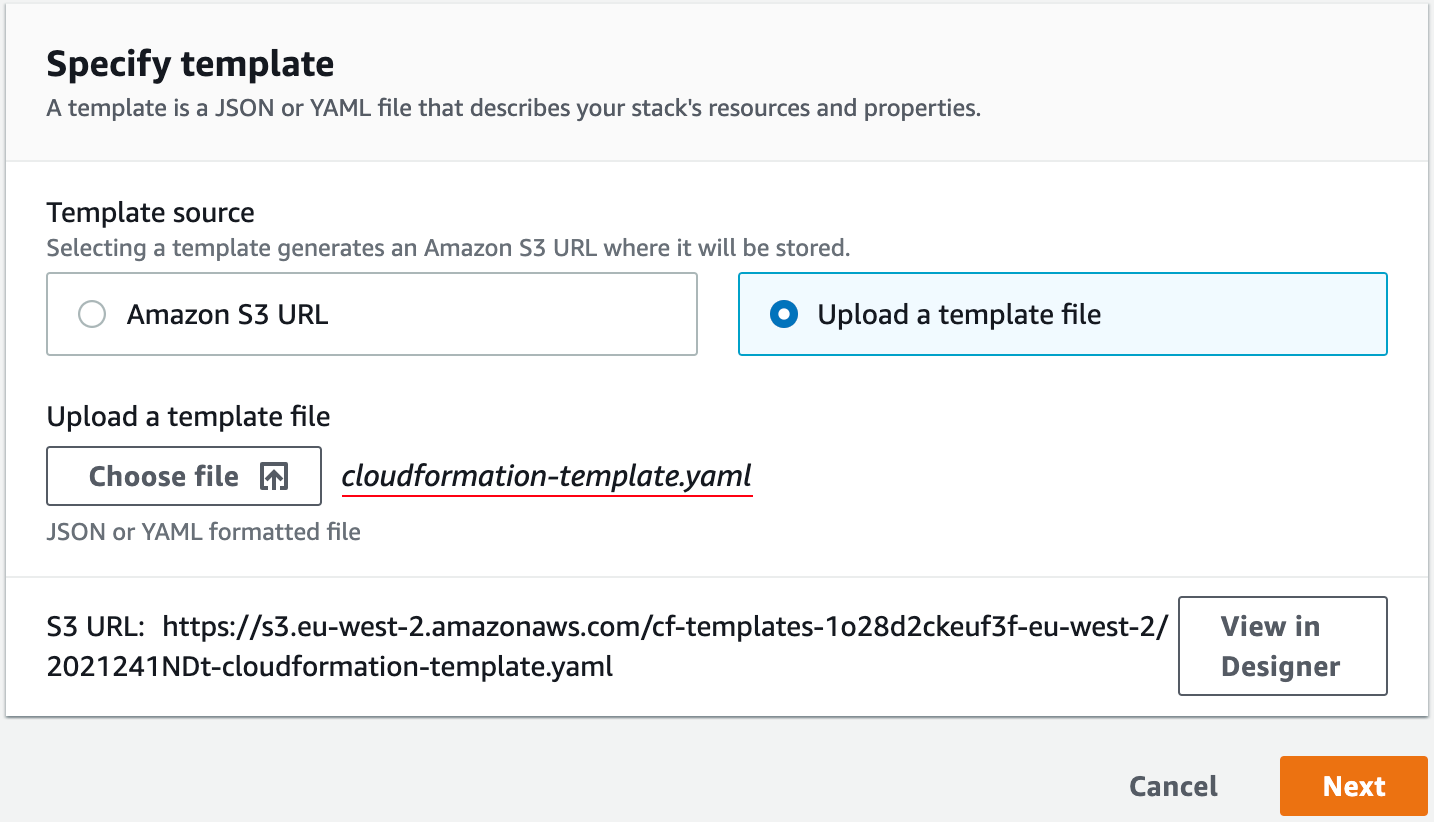Image resolution: width=1434 pixels, height=822 pixels.
Task: Click the upload icon in Choose file
Action: 274,477
